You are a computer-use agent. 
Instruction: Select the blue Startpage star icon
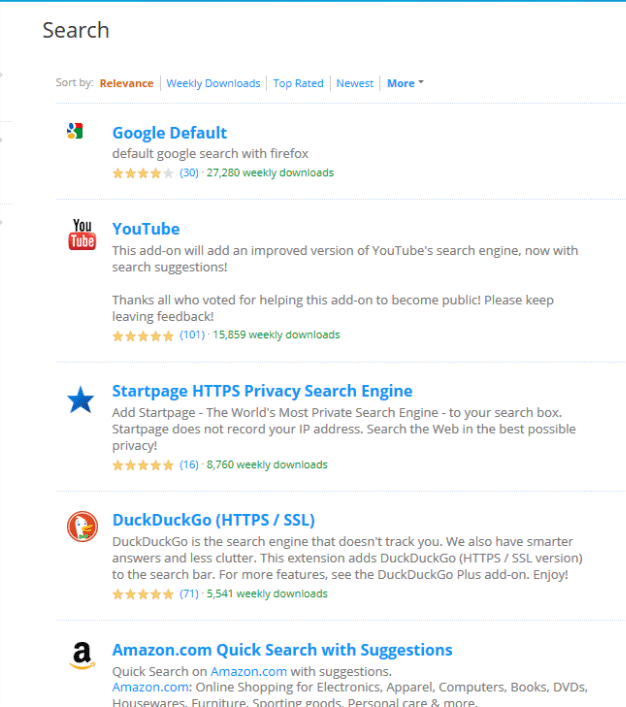81,399
